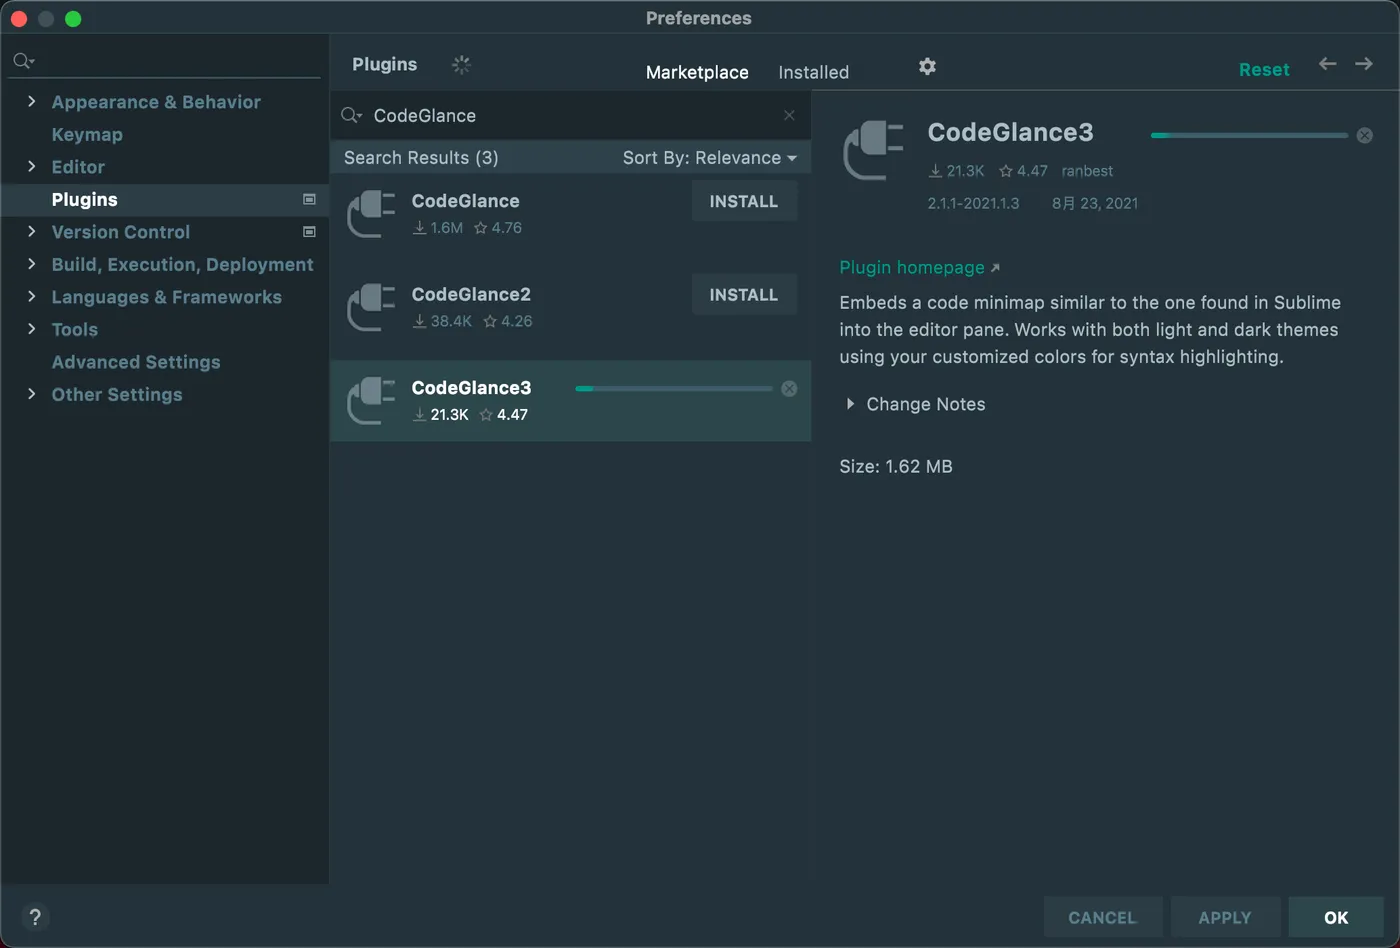Screen dimensions: 1400x948
Task: Open help with the question mark button
Action: click(35, 917)
